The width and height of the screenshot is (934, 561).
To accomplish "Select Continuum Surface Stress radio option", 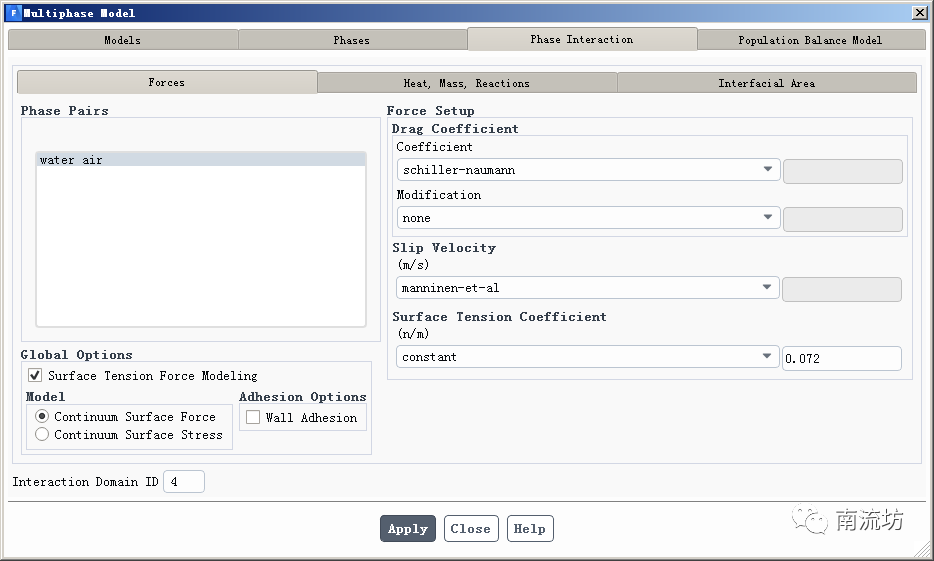I will coord(42,435).
